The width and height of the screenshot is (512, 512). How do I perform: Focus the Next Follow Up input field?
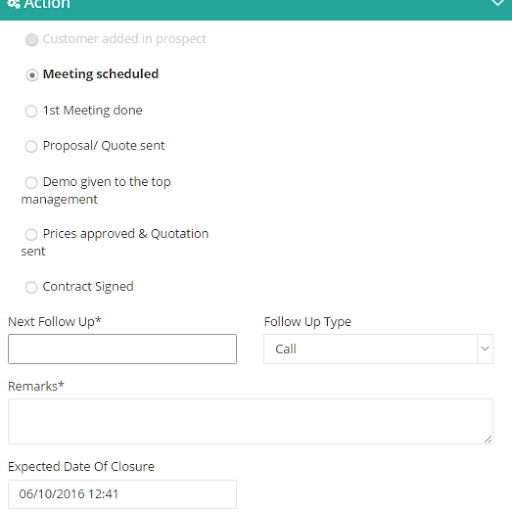pos(122,349)
